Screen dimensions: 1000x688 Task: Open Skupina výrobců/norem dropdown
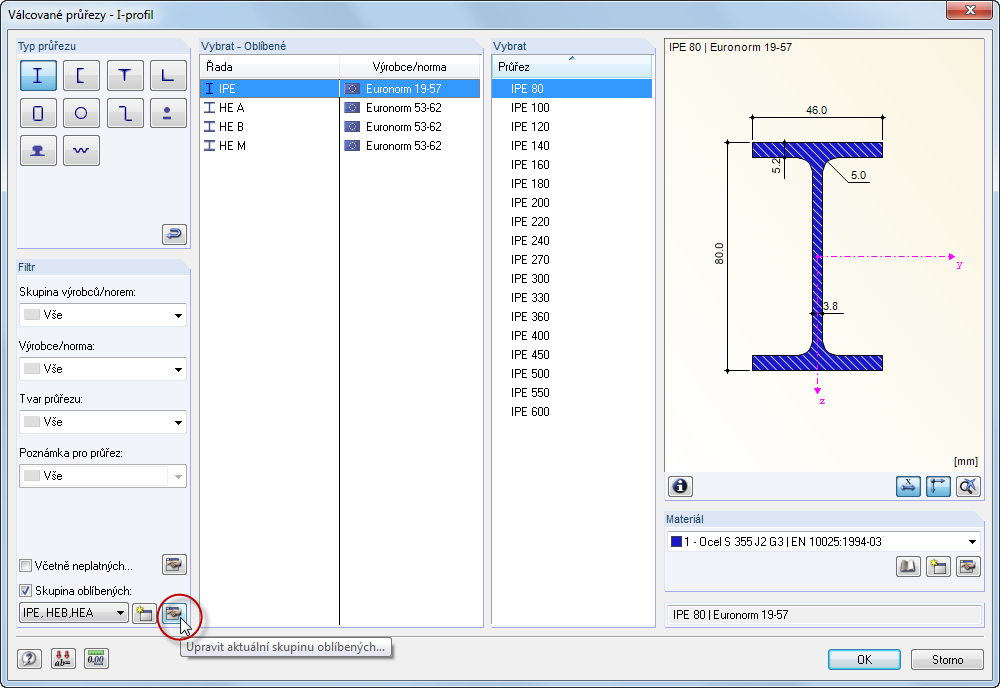(103, 315)
